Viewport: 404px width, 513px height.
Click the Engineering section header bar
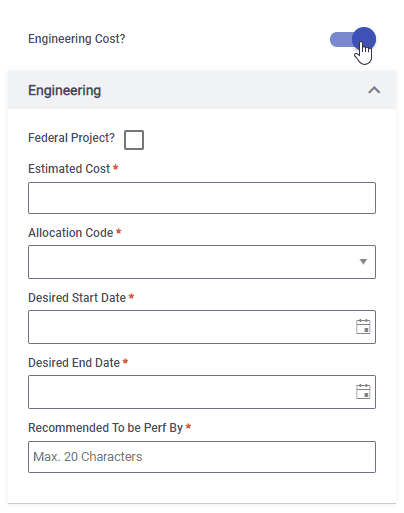tap(202, 90)
